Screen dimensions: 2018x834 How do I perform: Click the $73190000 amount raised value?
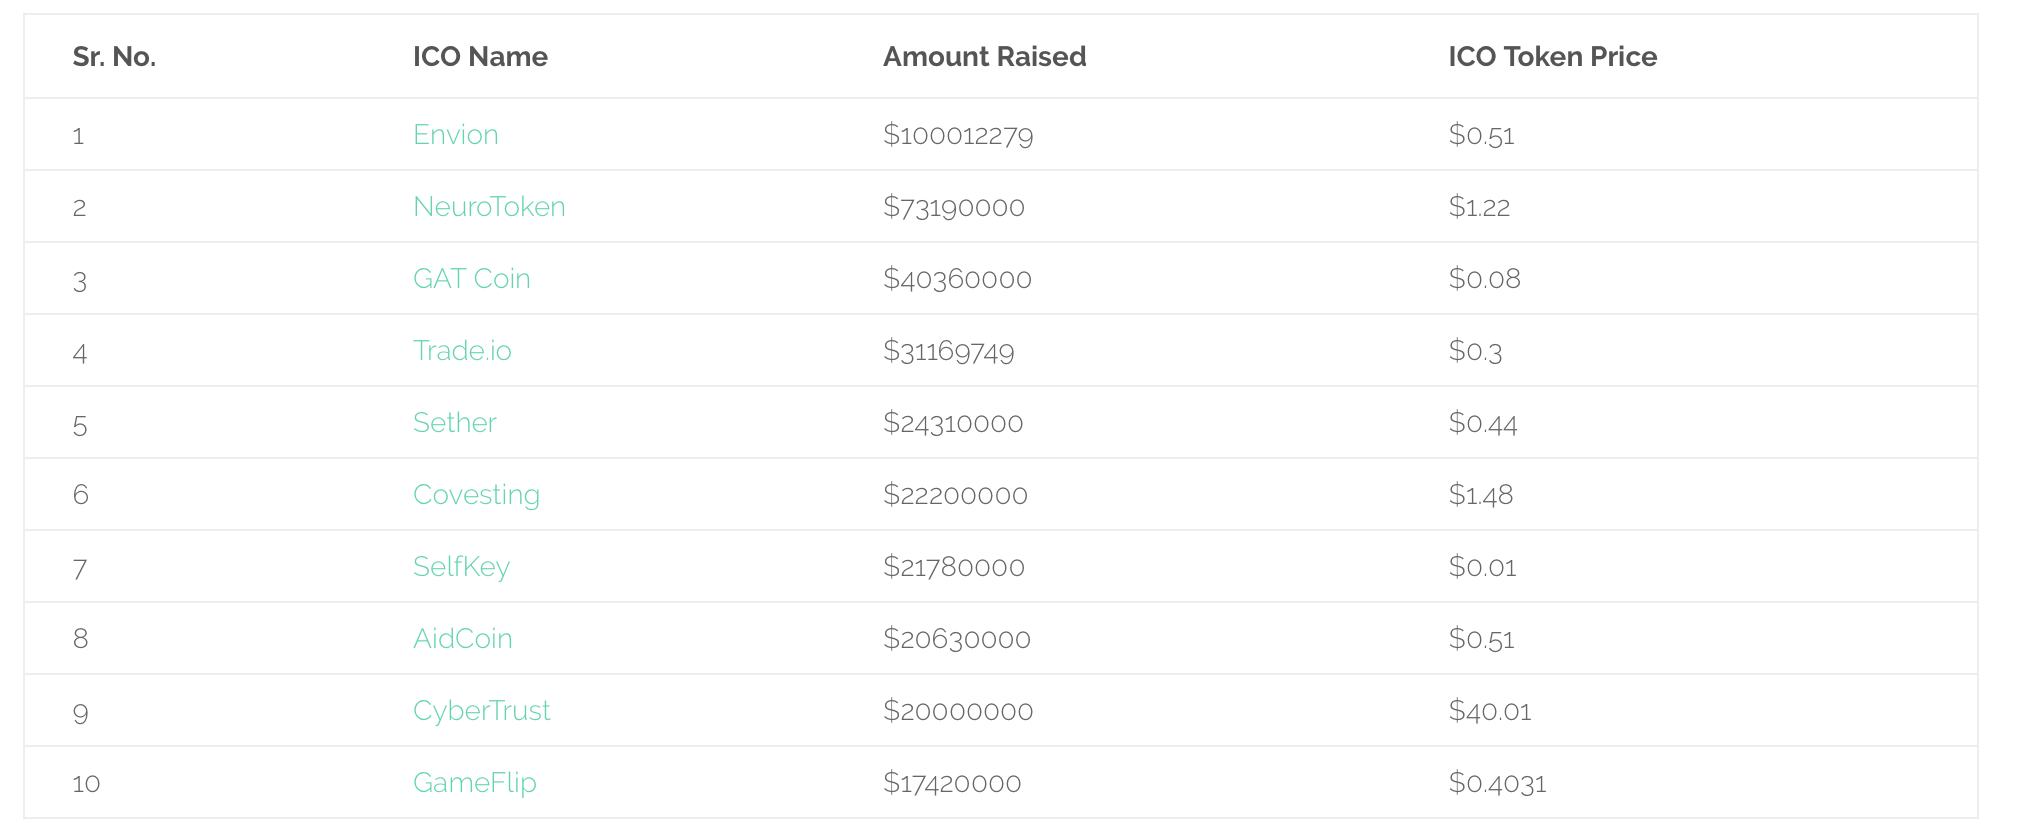[953, 207]
